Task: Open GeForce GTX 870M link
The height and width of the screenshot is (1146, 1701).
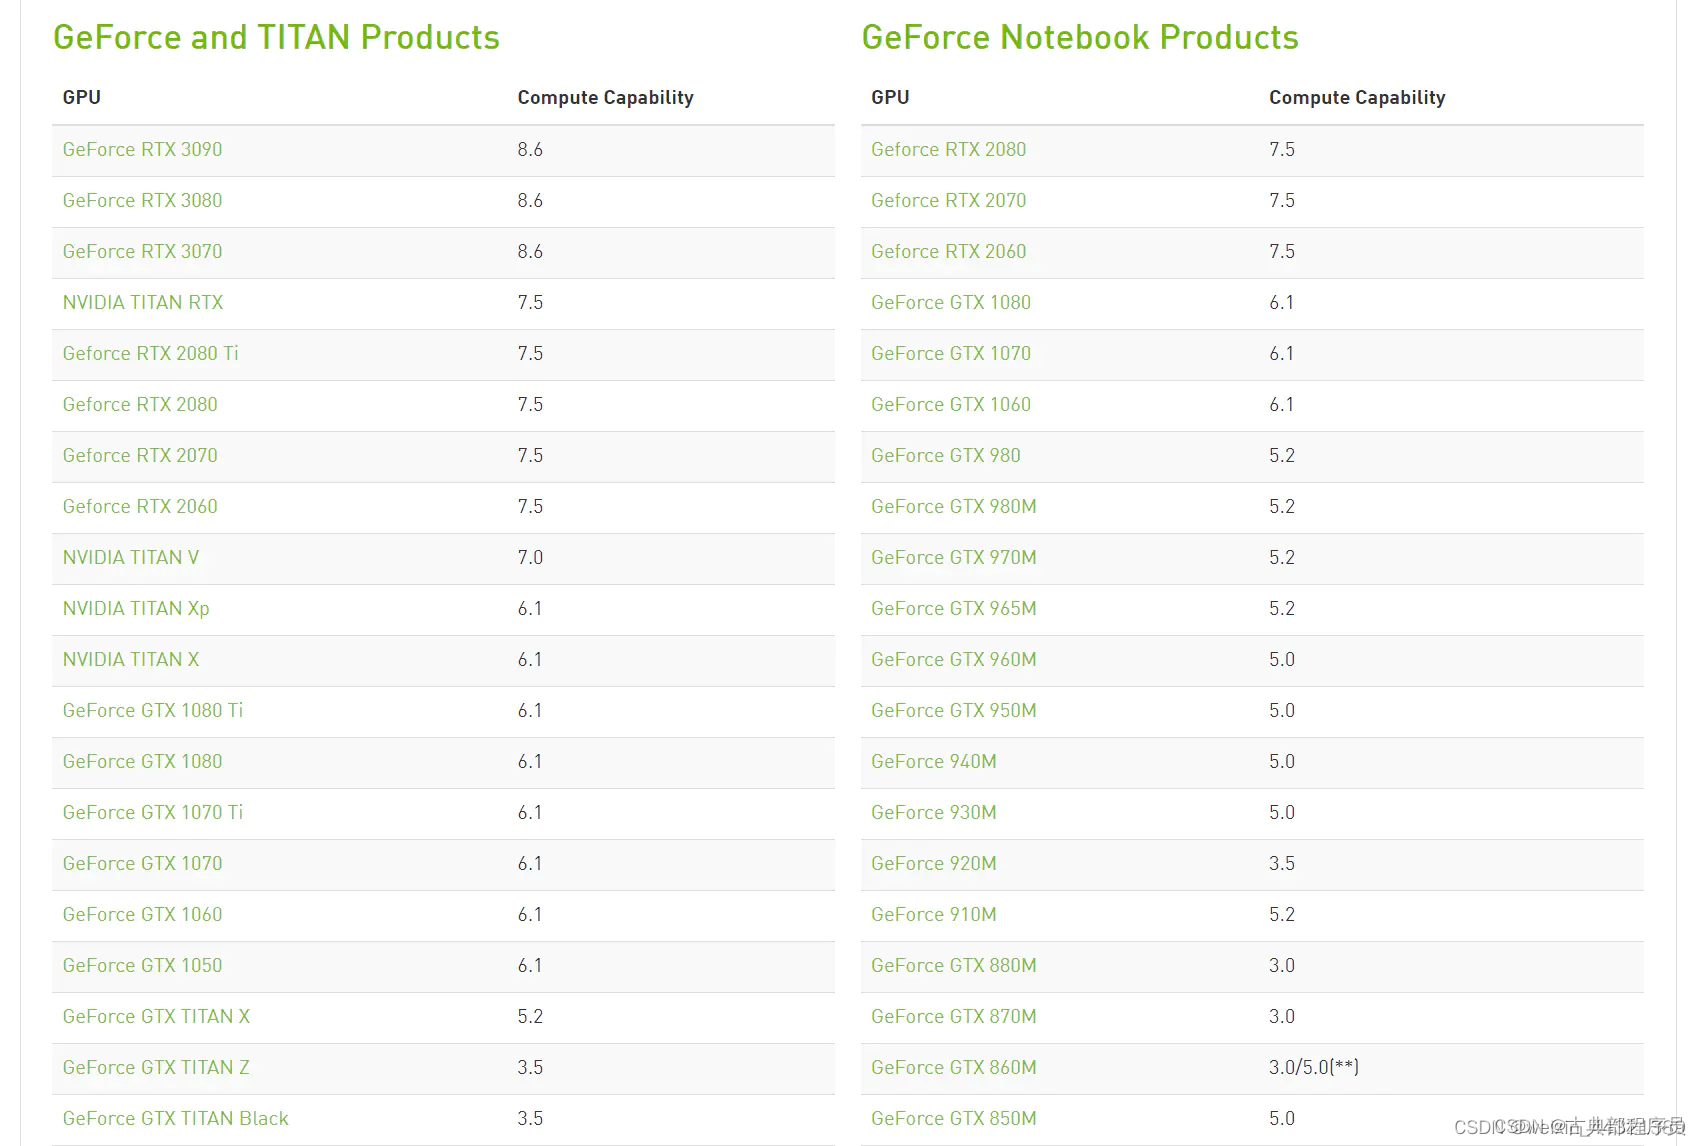Action: coord(954,1017)
